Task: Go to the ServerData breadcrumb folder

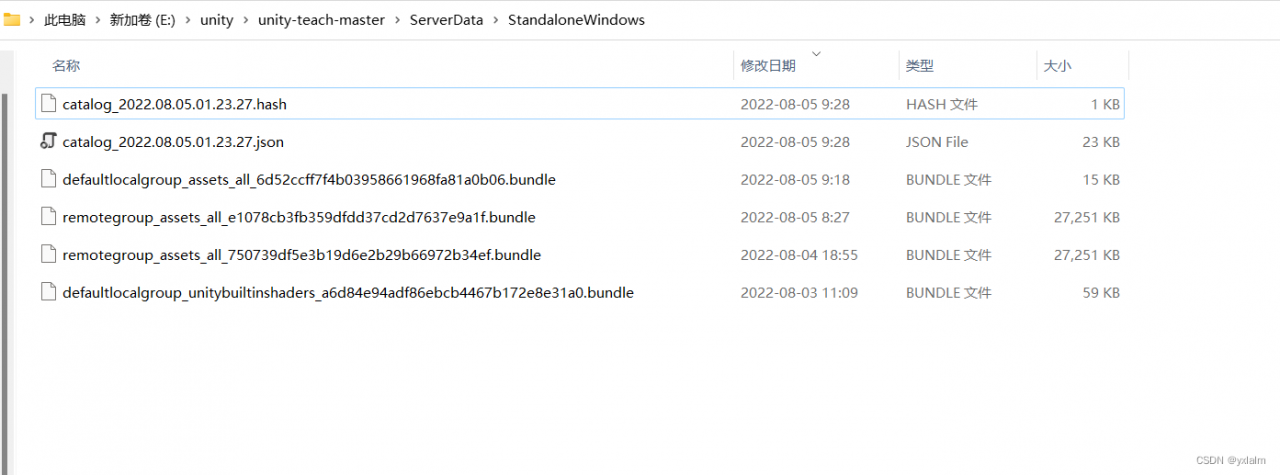Action: coord(446,20)
